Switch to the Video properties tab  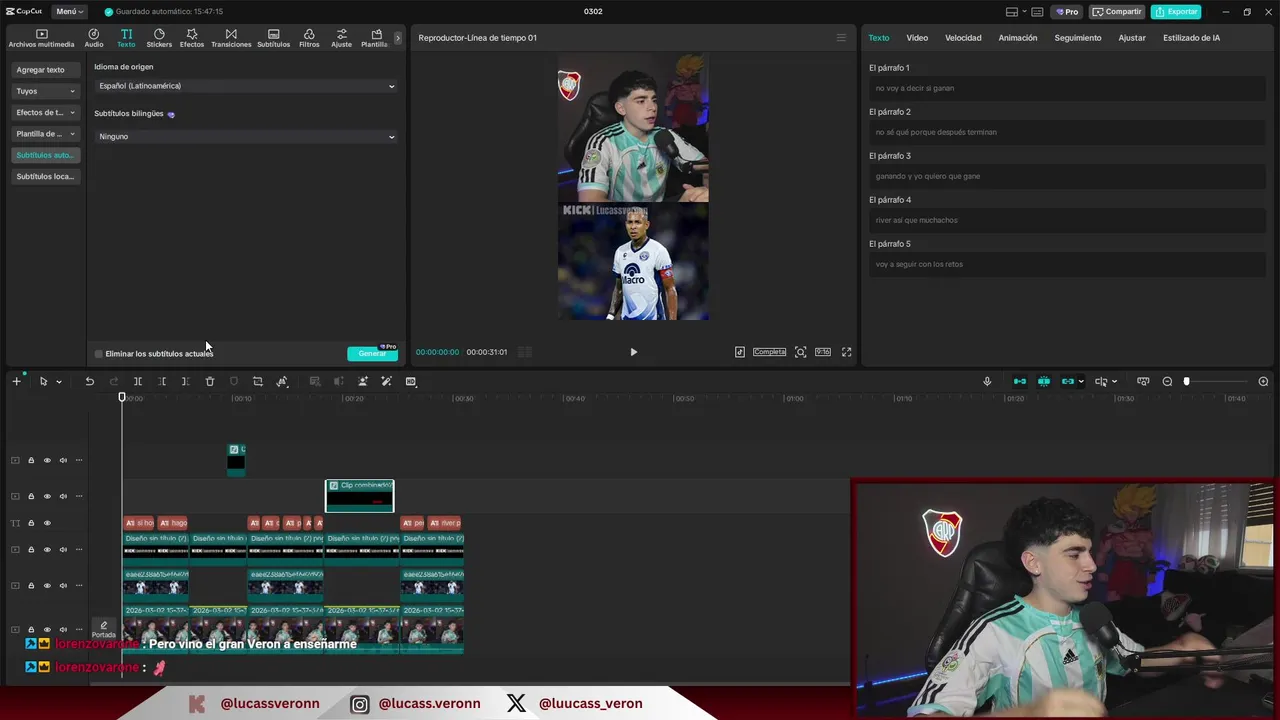point(917,38)
